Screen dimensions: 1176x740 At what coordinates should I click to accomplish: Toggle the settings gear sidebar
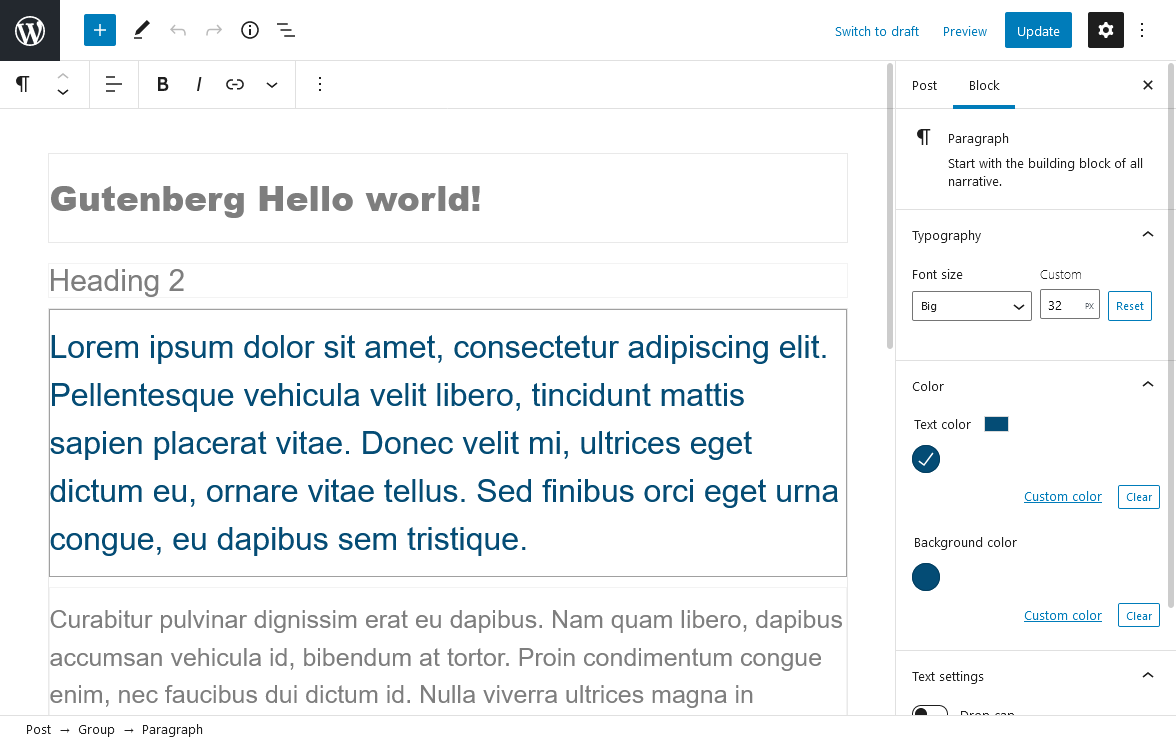click(1106, 31)
